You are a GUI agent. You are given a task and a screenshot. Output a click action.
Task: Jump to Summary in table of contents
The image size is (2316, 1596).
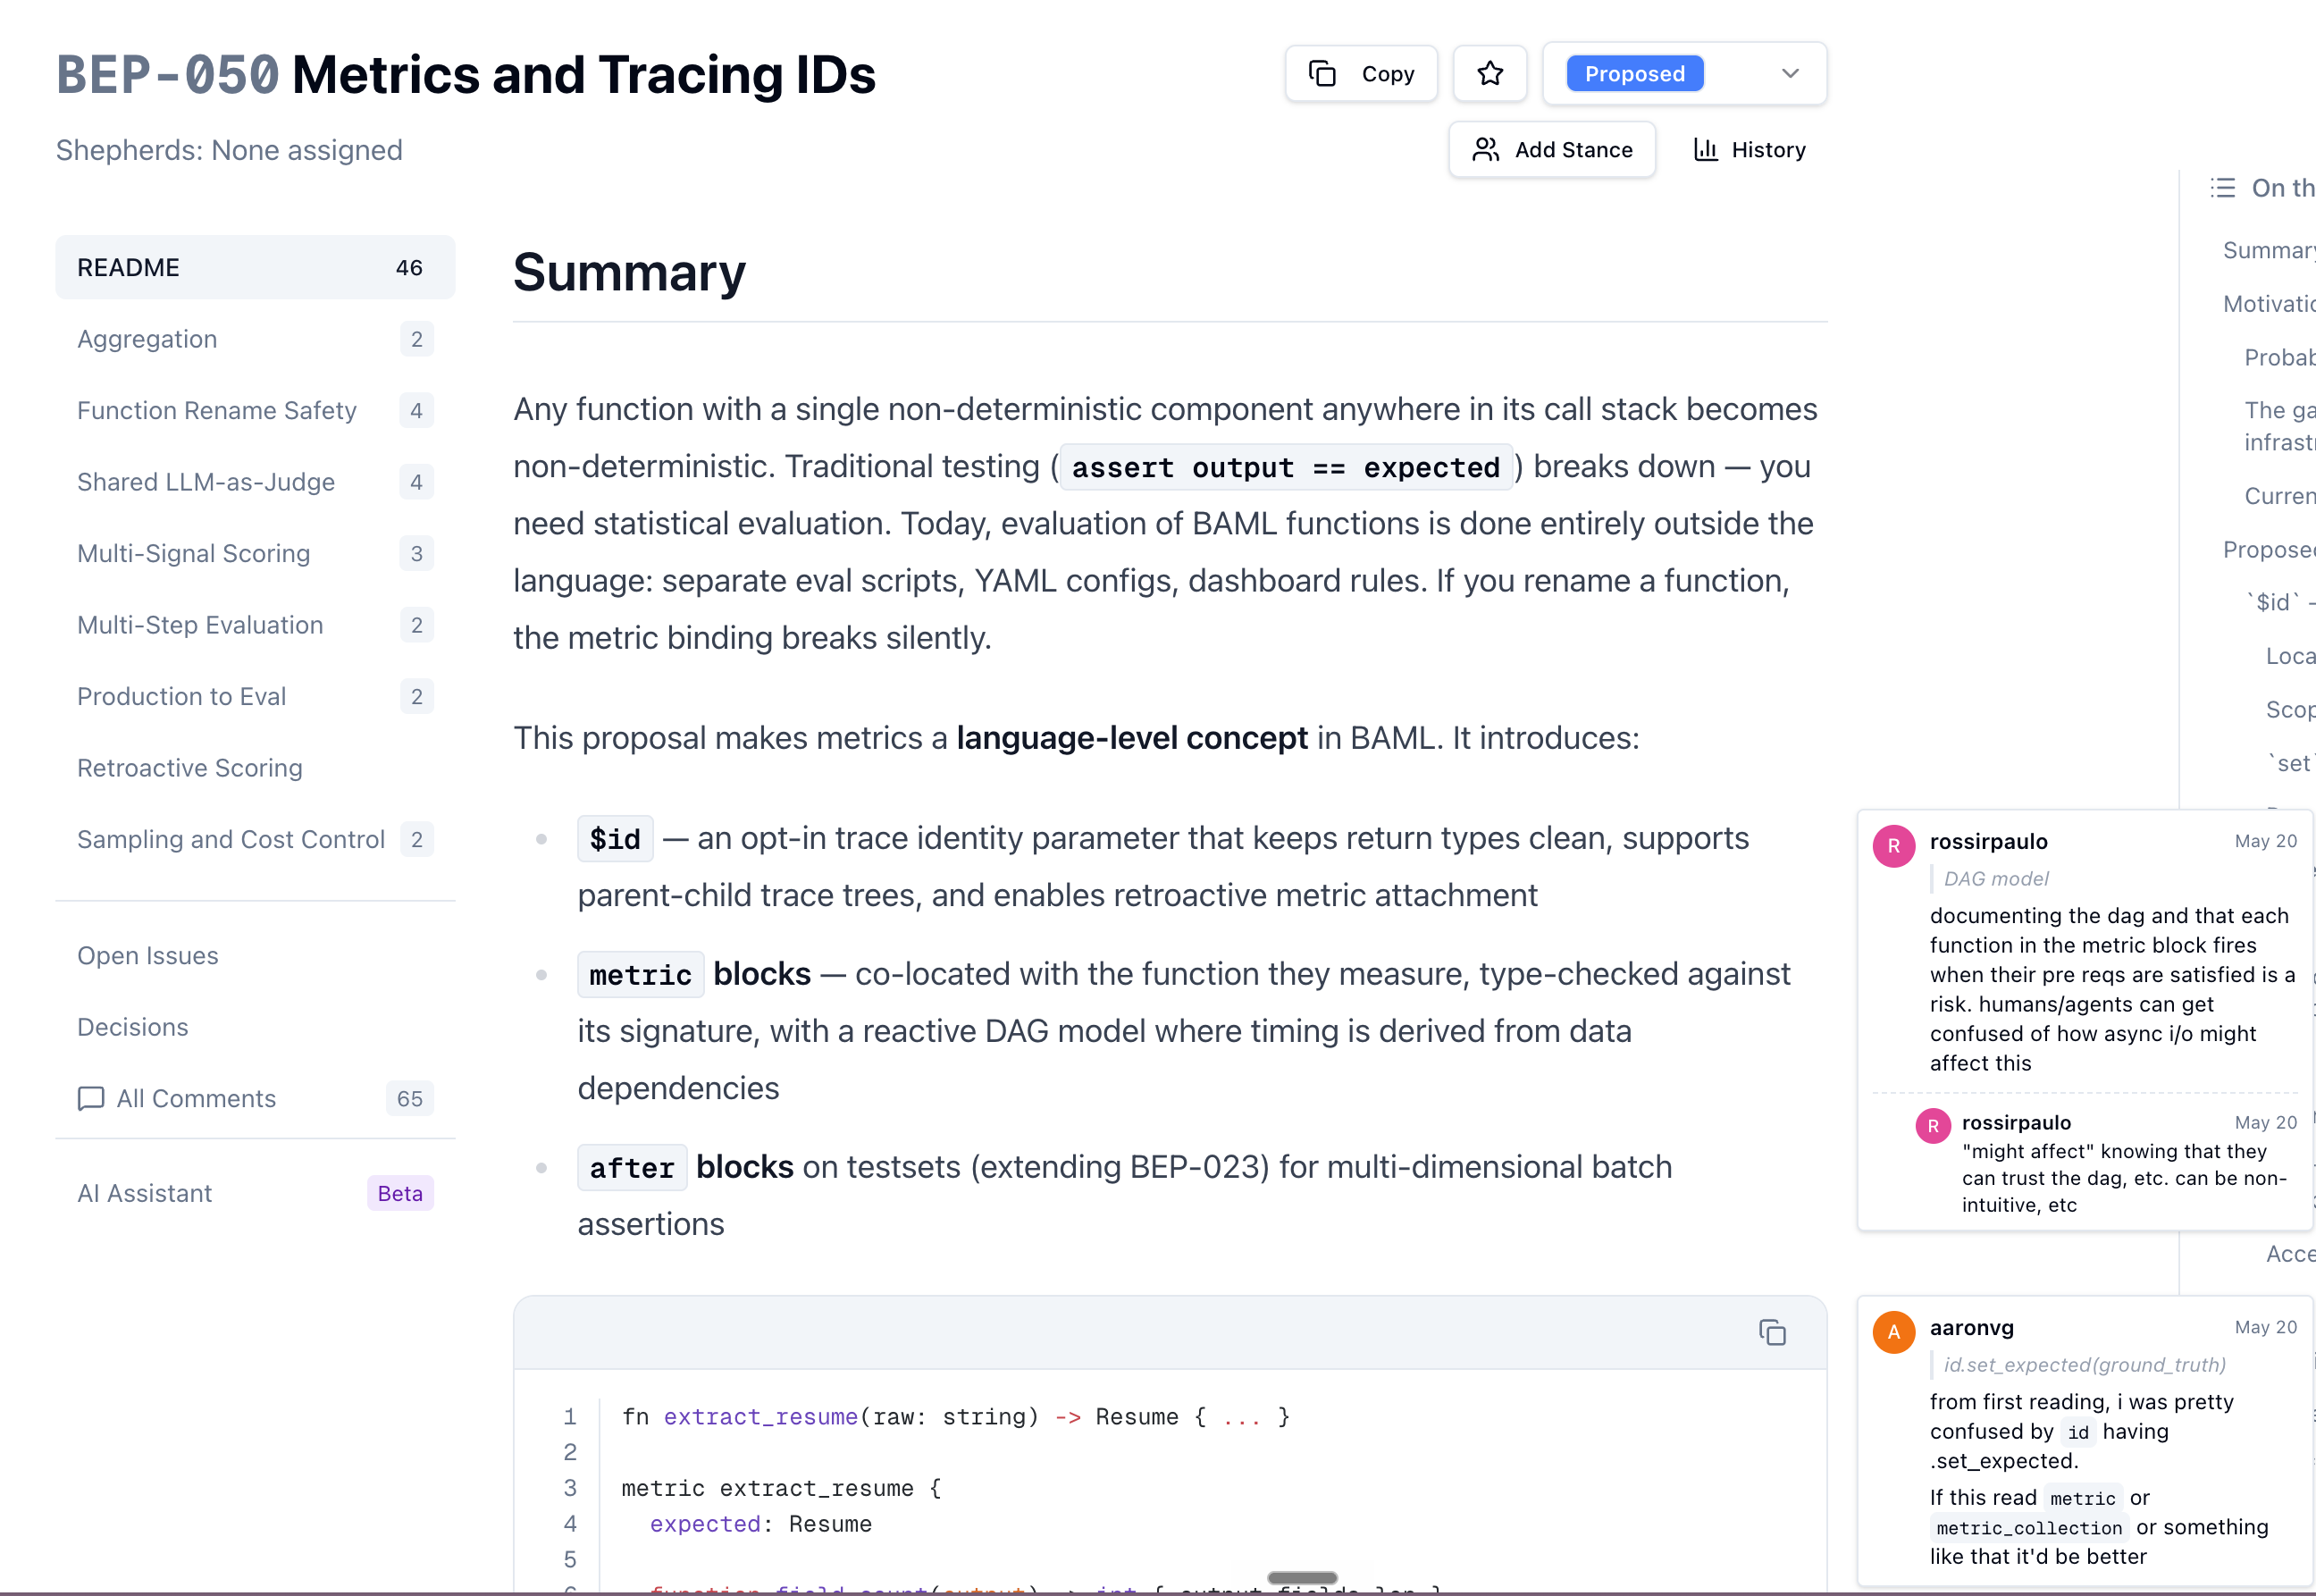tap(2268, 250)
